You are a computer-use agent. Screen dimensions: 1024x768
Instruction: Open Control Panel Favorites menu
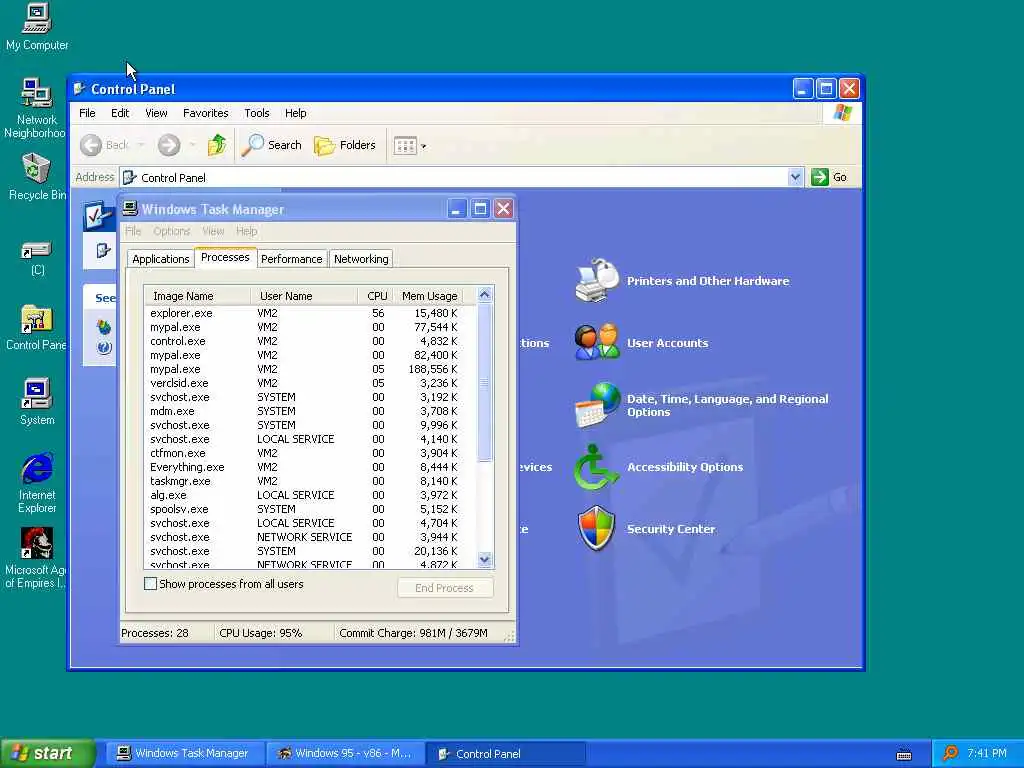(206, 113)
